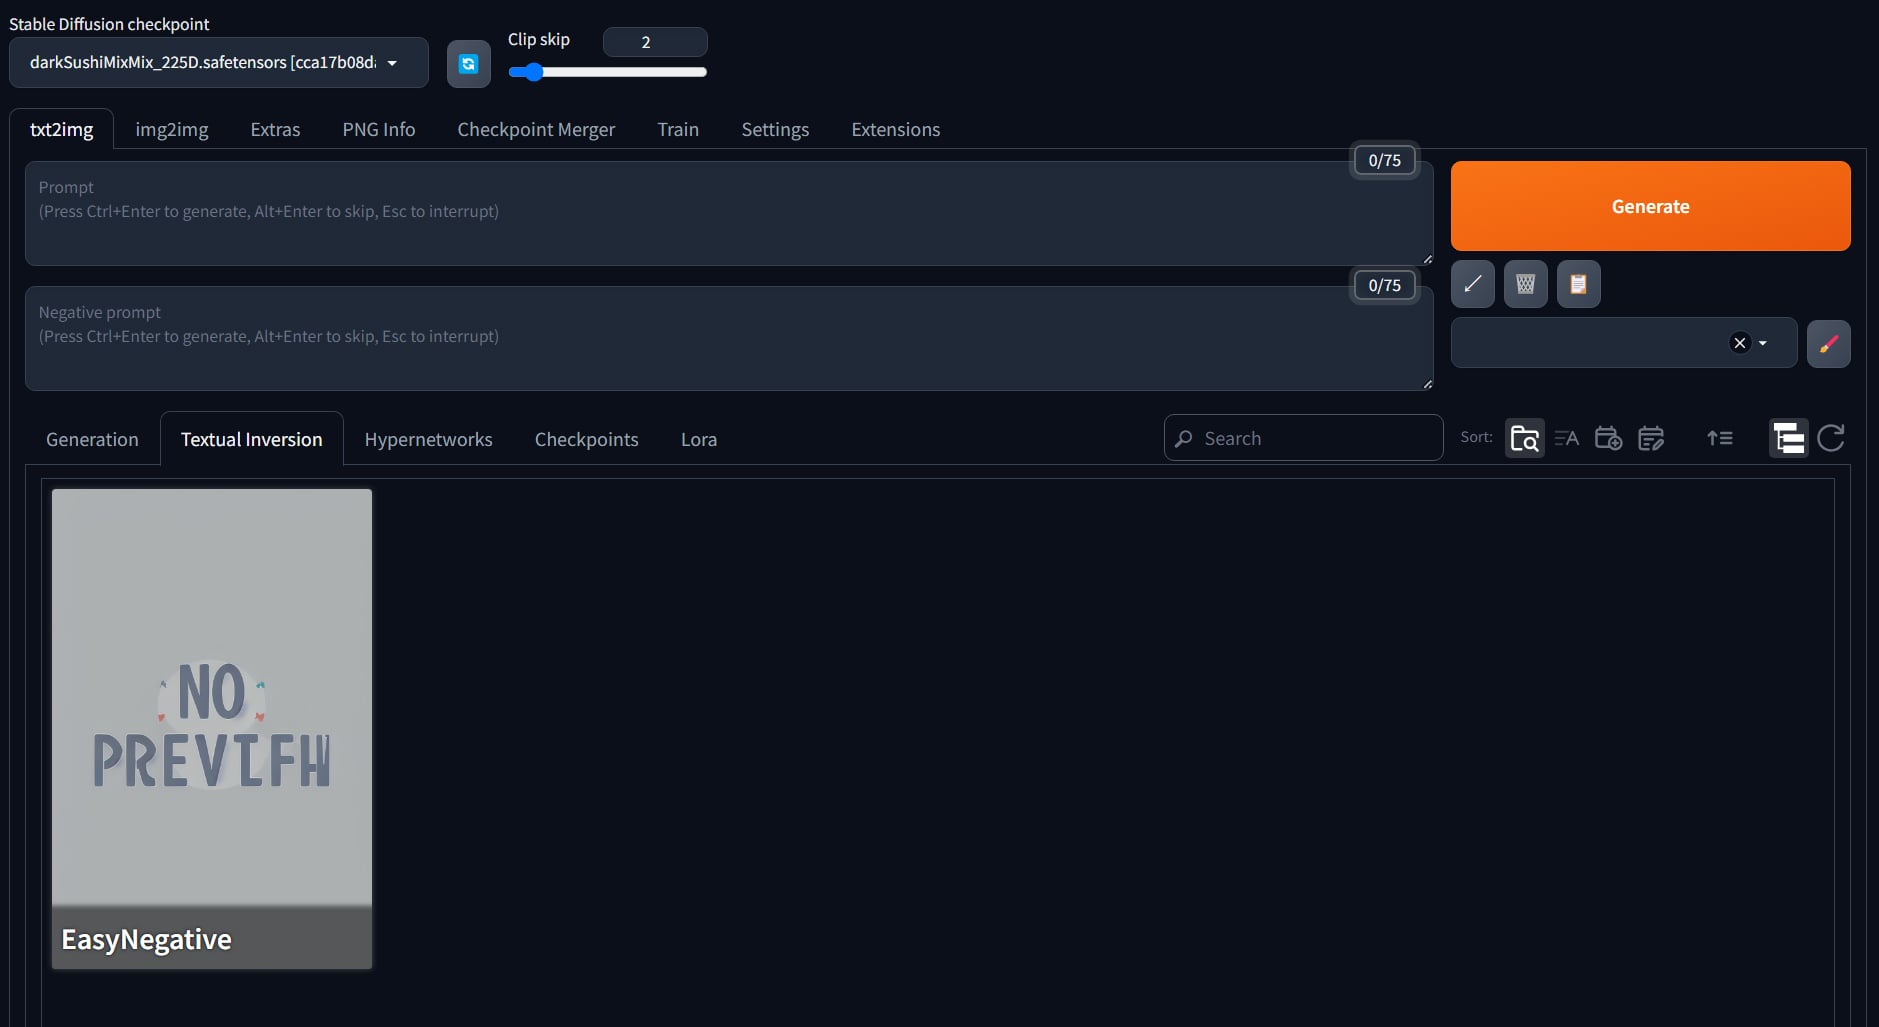Click the orange Generate button
This screenshot has height=1027, width=1879.
coord(1650,206)
